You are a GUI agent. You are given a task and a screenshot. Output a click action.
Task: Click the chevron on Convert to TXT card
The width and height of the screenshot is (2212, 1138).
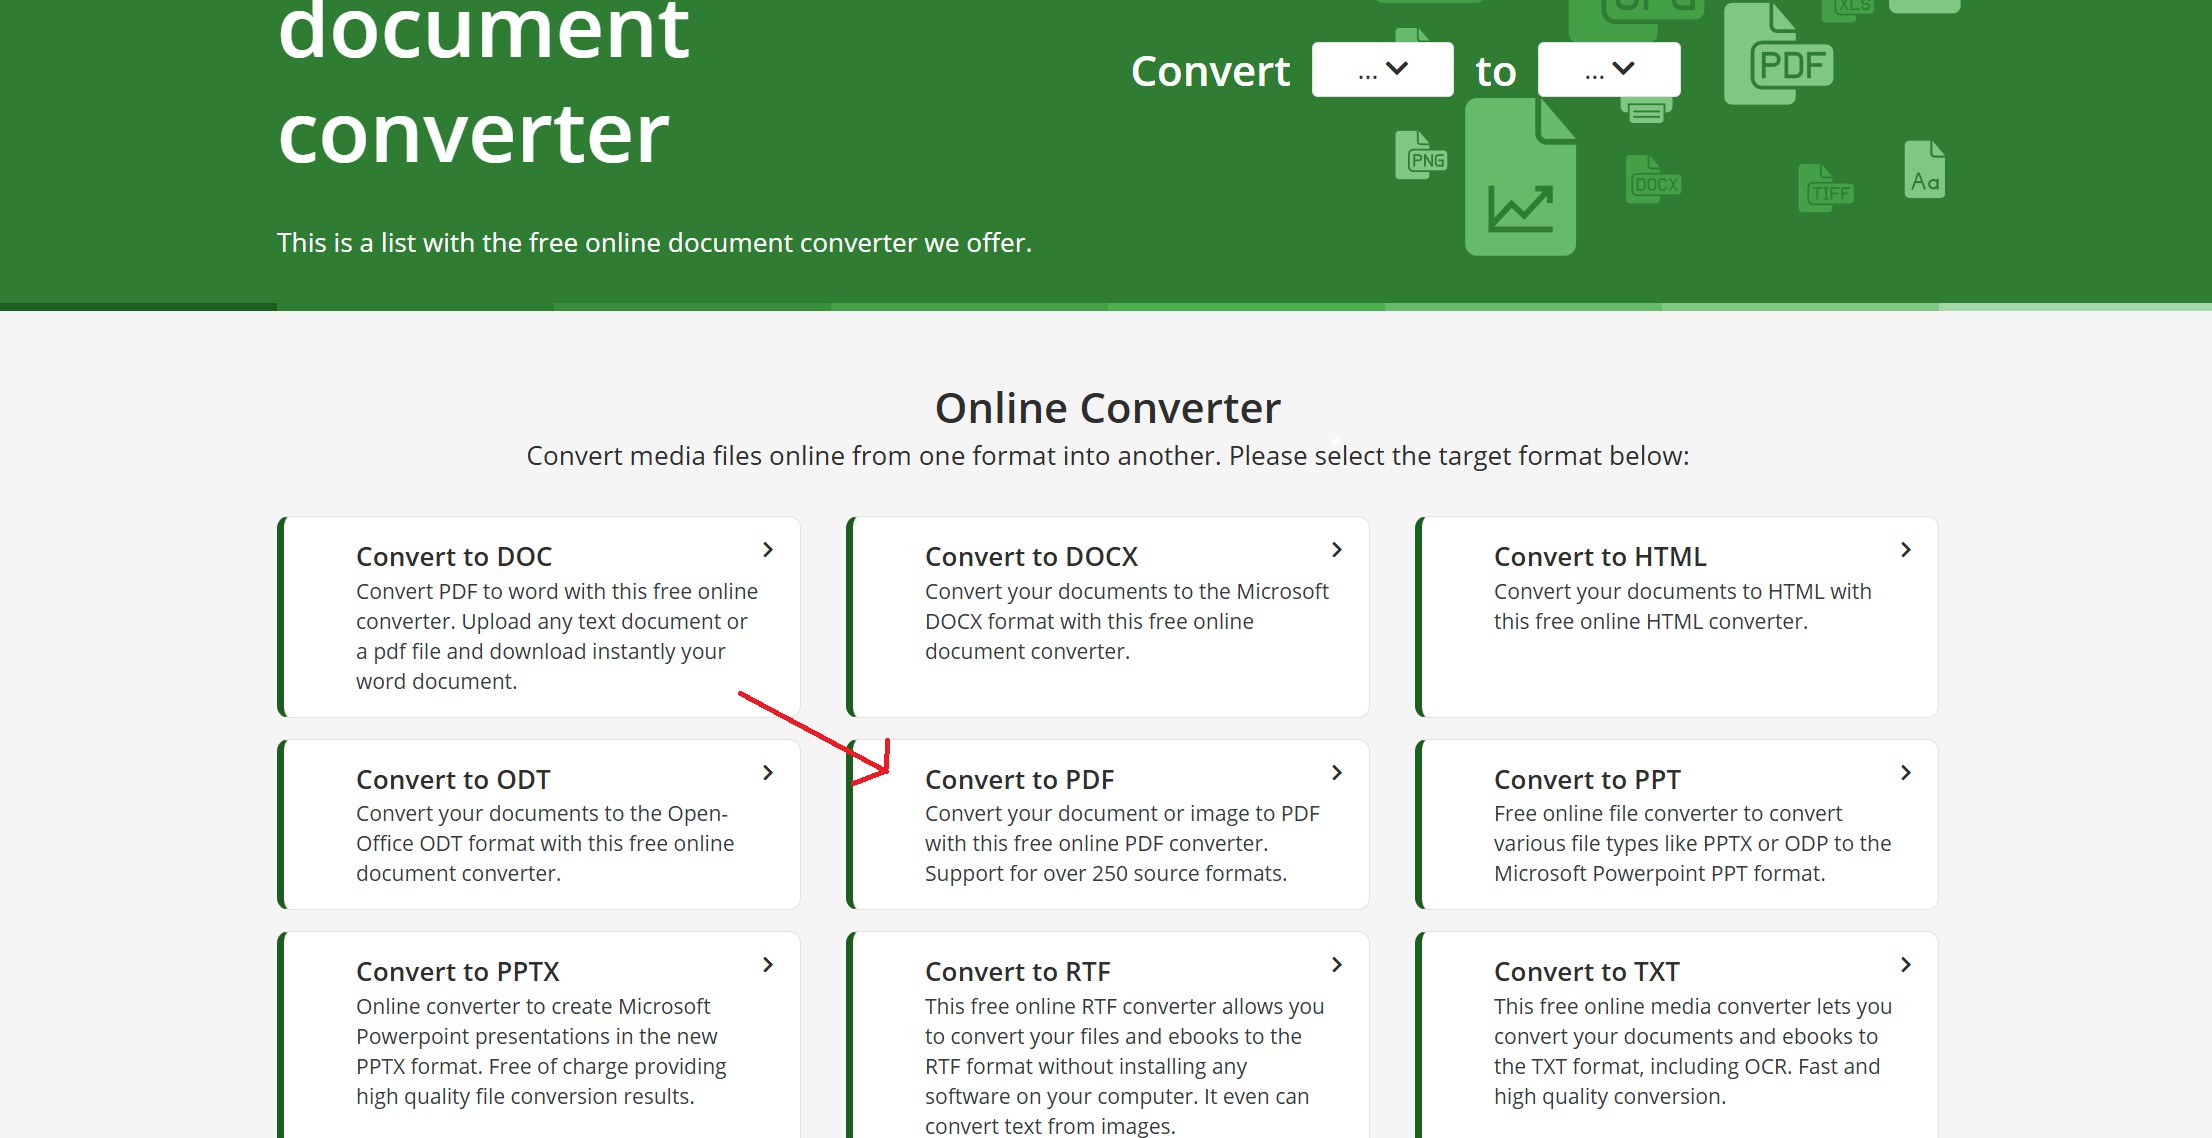tap(1906, 965)
